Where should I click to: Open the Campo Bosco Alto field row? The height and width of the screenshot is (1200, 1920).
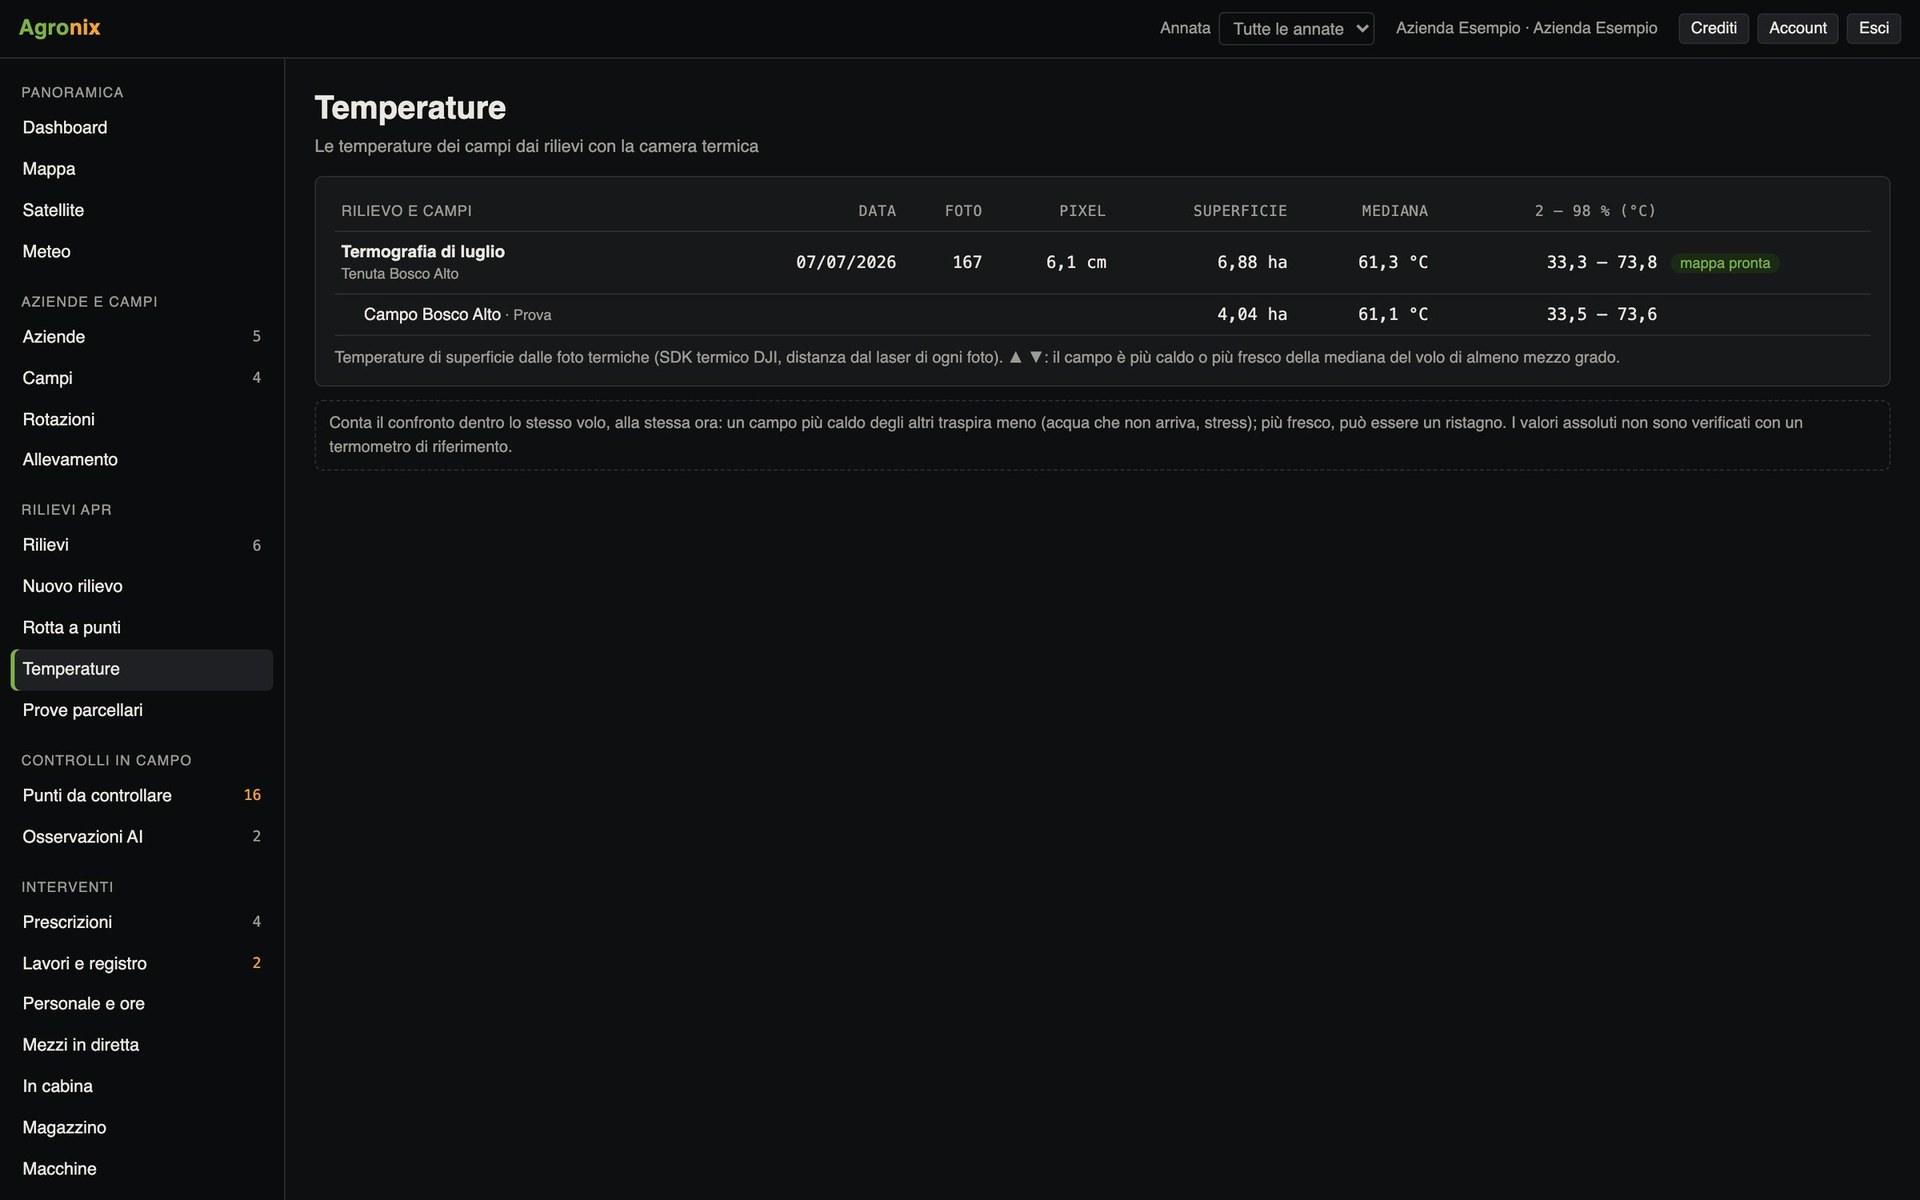1102,314
